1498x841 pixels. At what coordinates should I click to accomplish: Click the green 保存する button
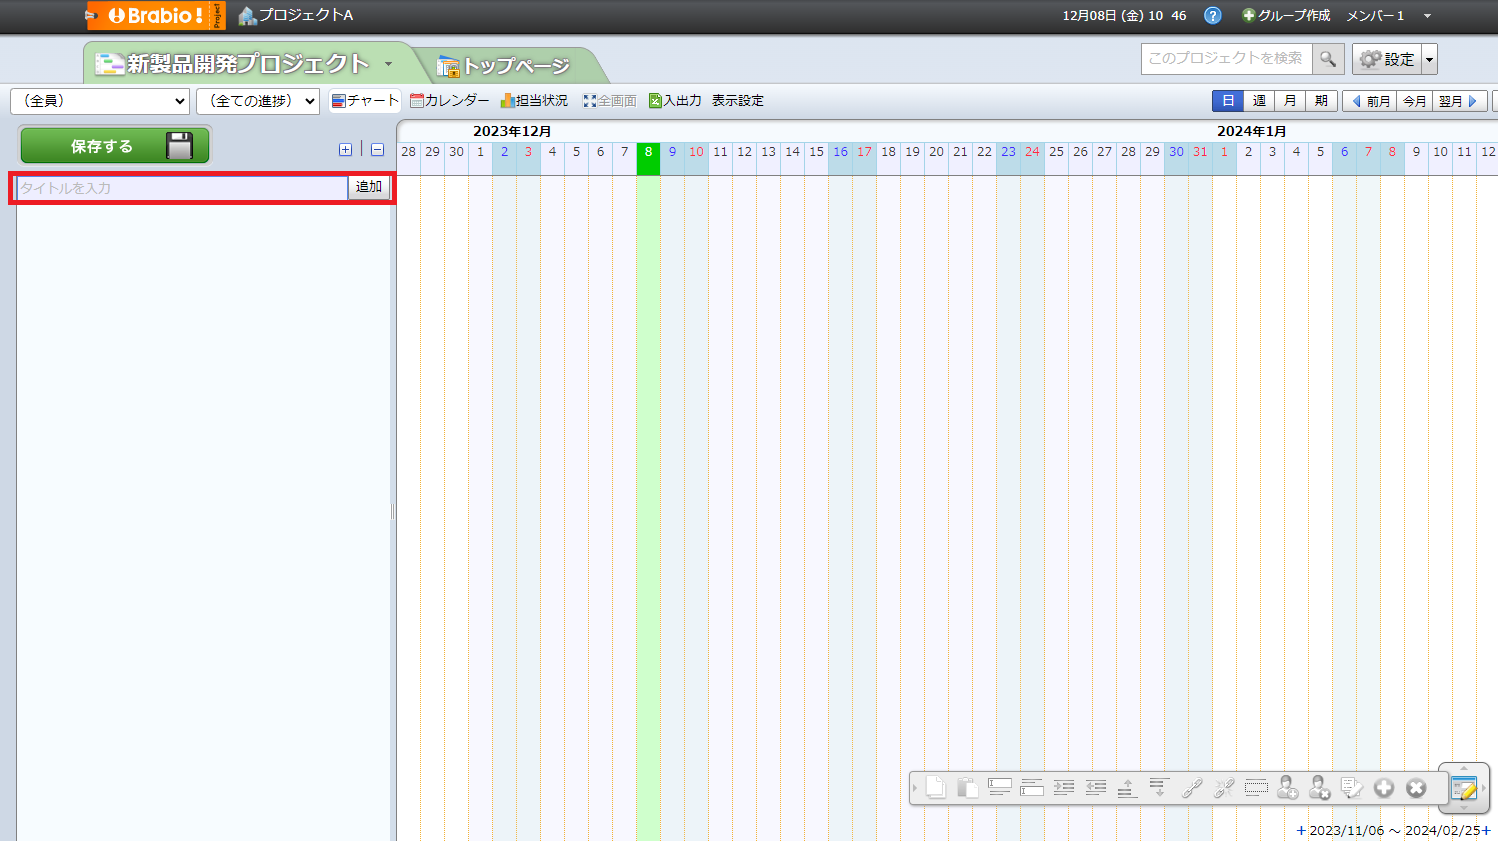click(x=114, y=146)
